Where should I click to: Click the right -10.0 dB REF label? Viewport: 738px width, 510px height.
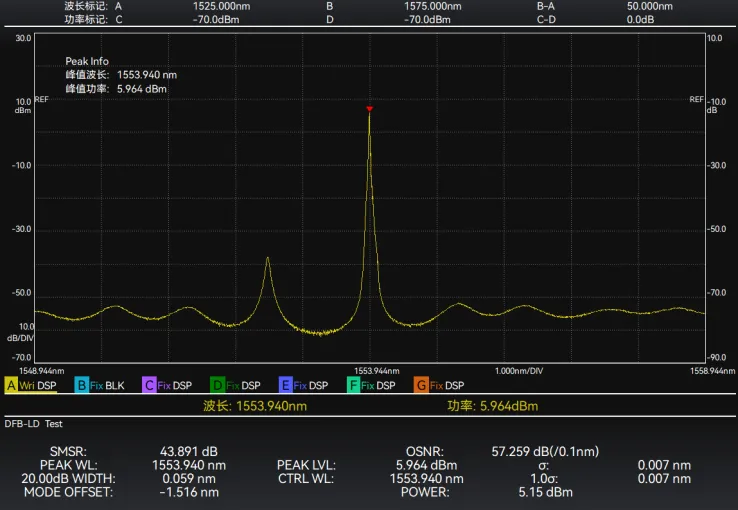(x=718, y=105)
